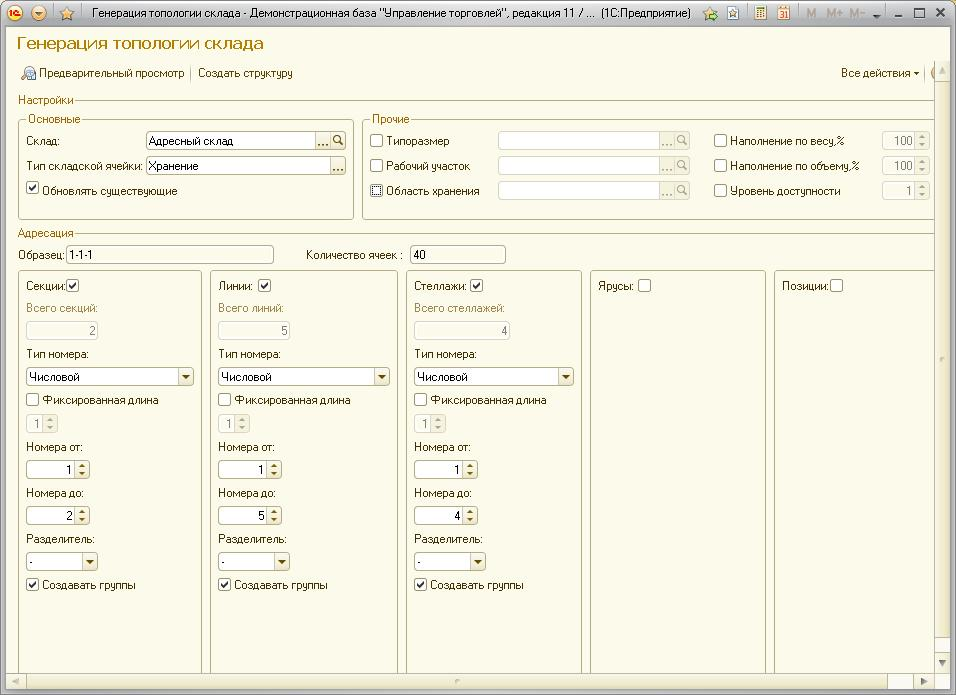
Task: Enable Уровень доступности checkbox
Action: 720,191
